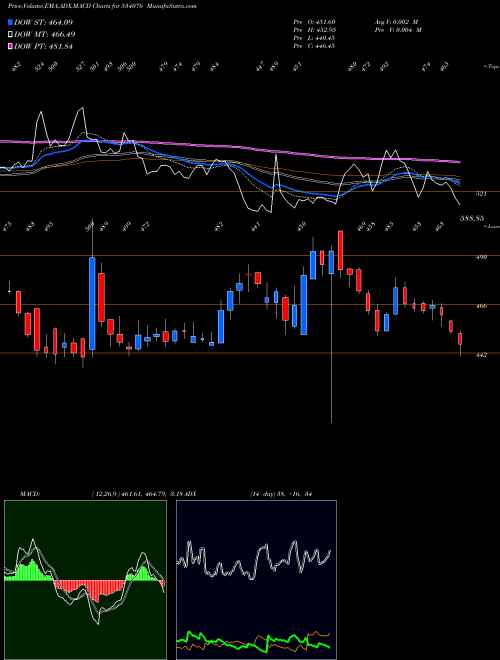The width and height of the screenshot is (500, 660).
Task: Click the 'MACD:' panel heading
Action: pos(29,494)
